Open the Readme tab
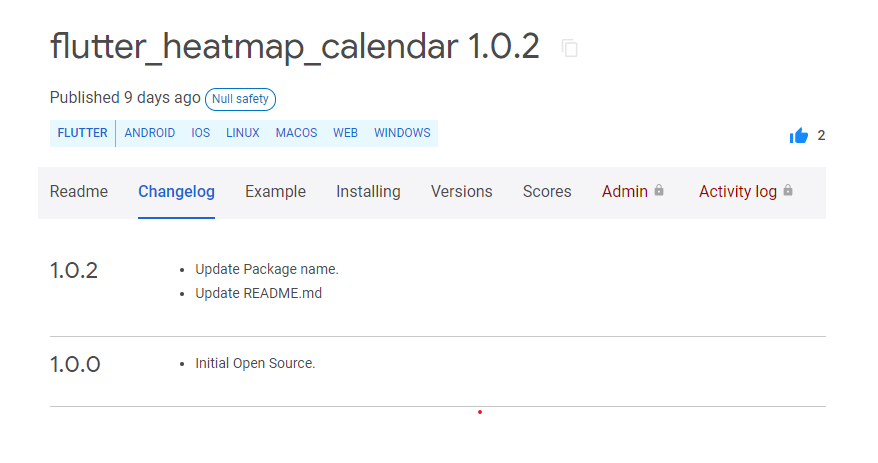 (79, 192)
